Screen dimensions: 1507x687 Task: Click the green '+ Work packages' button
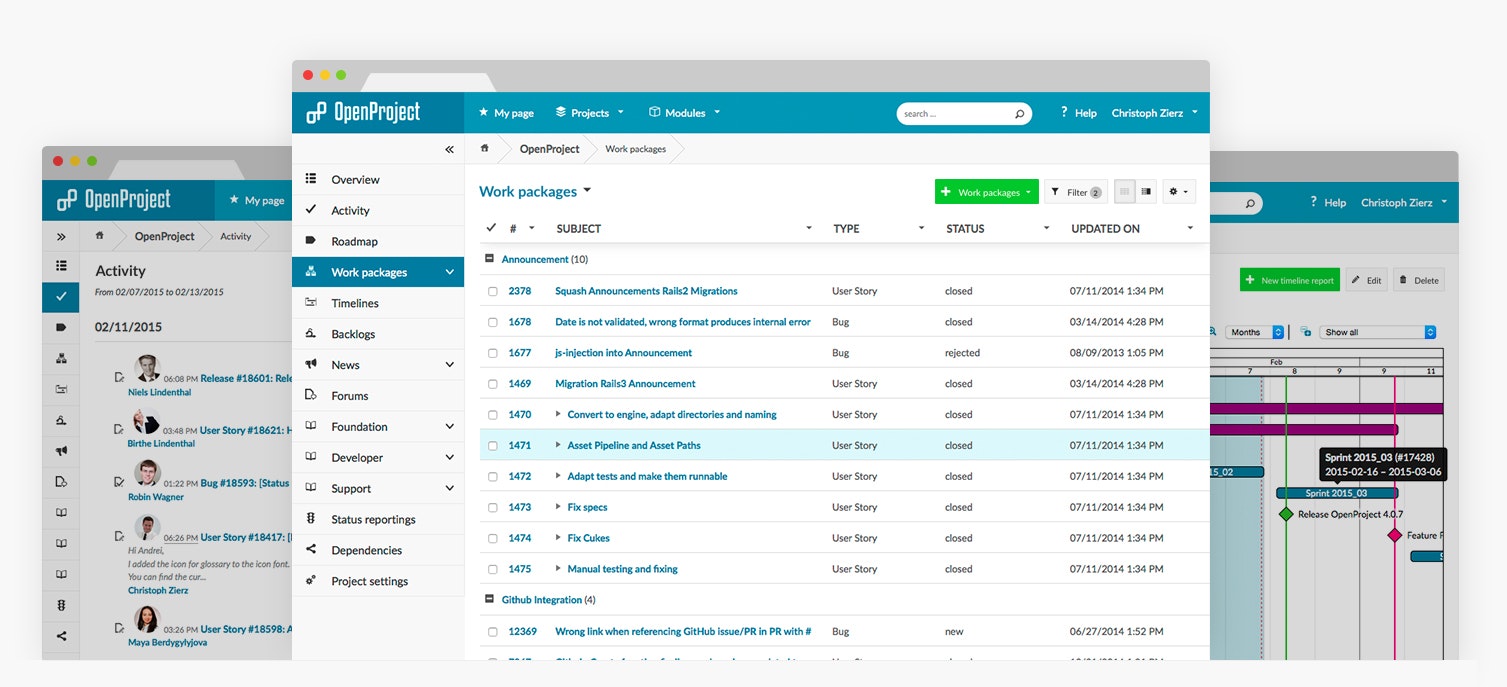click(x=987, y=192)
